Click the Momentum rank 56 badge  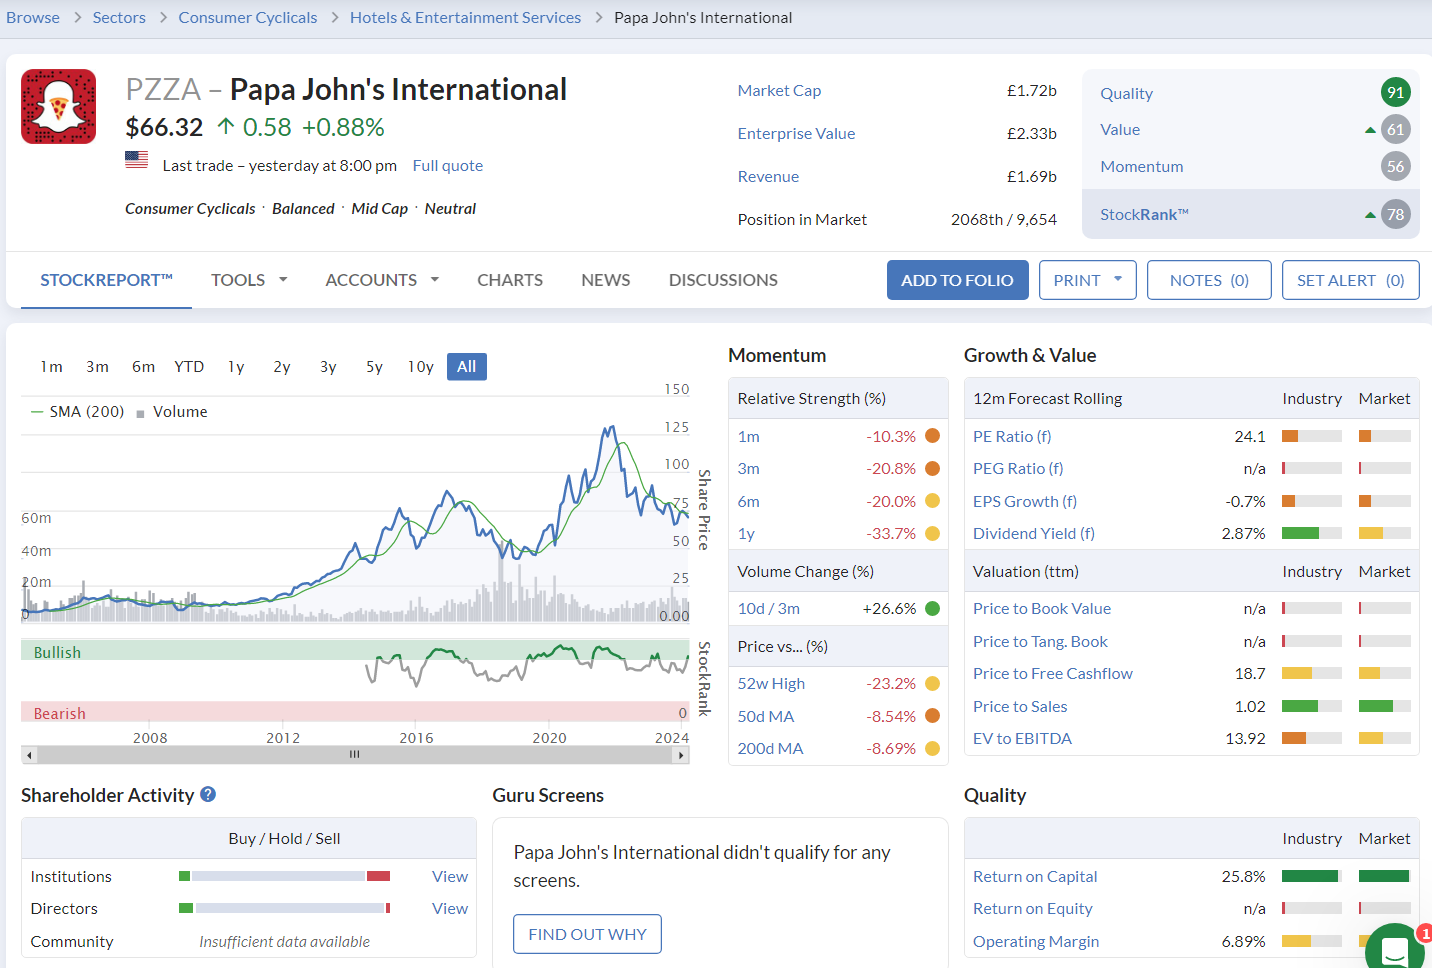pos(1396,166)
